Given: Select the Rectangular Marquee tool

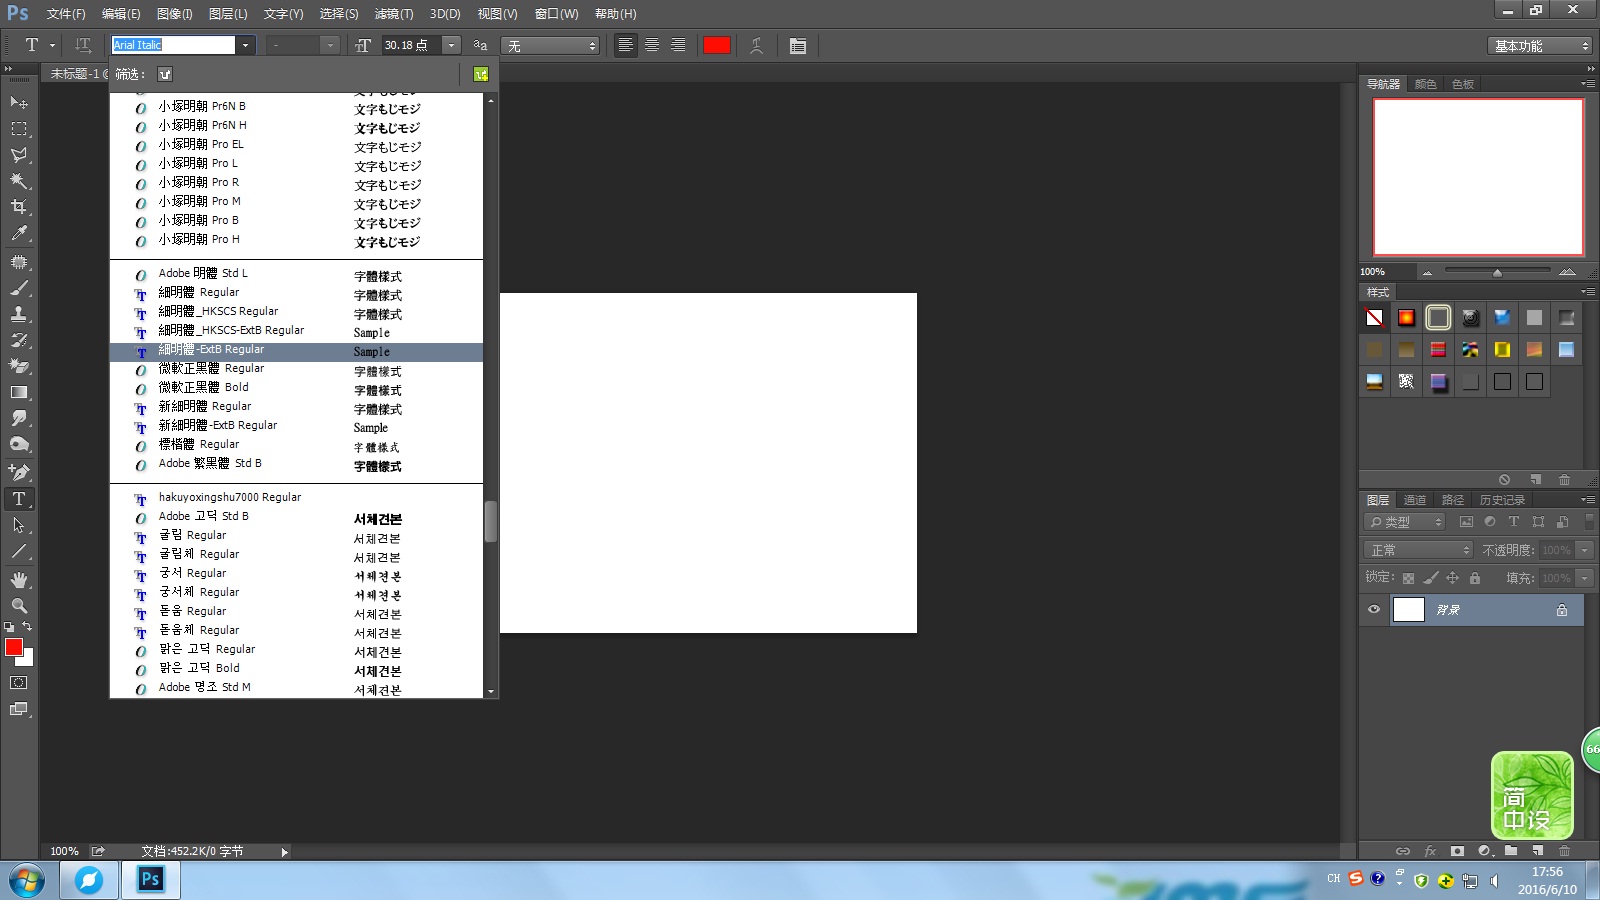Looking at the screenshot, I should pyautogui.click(x=19, y=128).
